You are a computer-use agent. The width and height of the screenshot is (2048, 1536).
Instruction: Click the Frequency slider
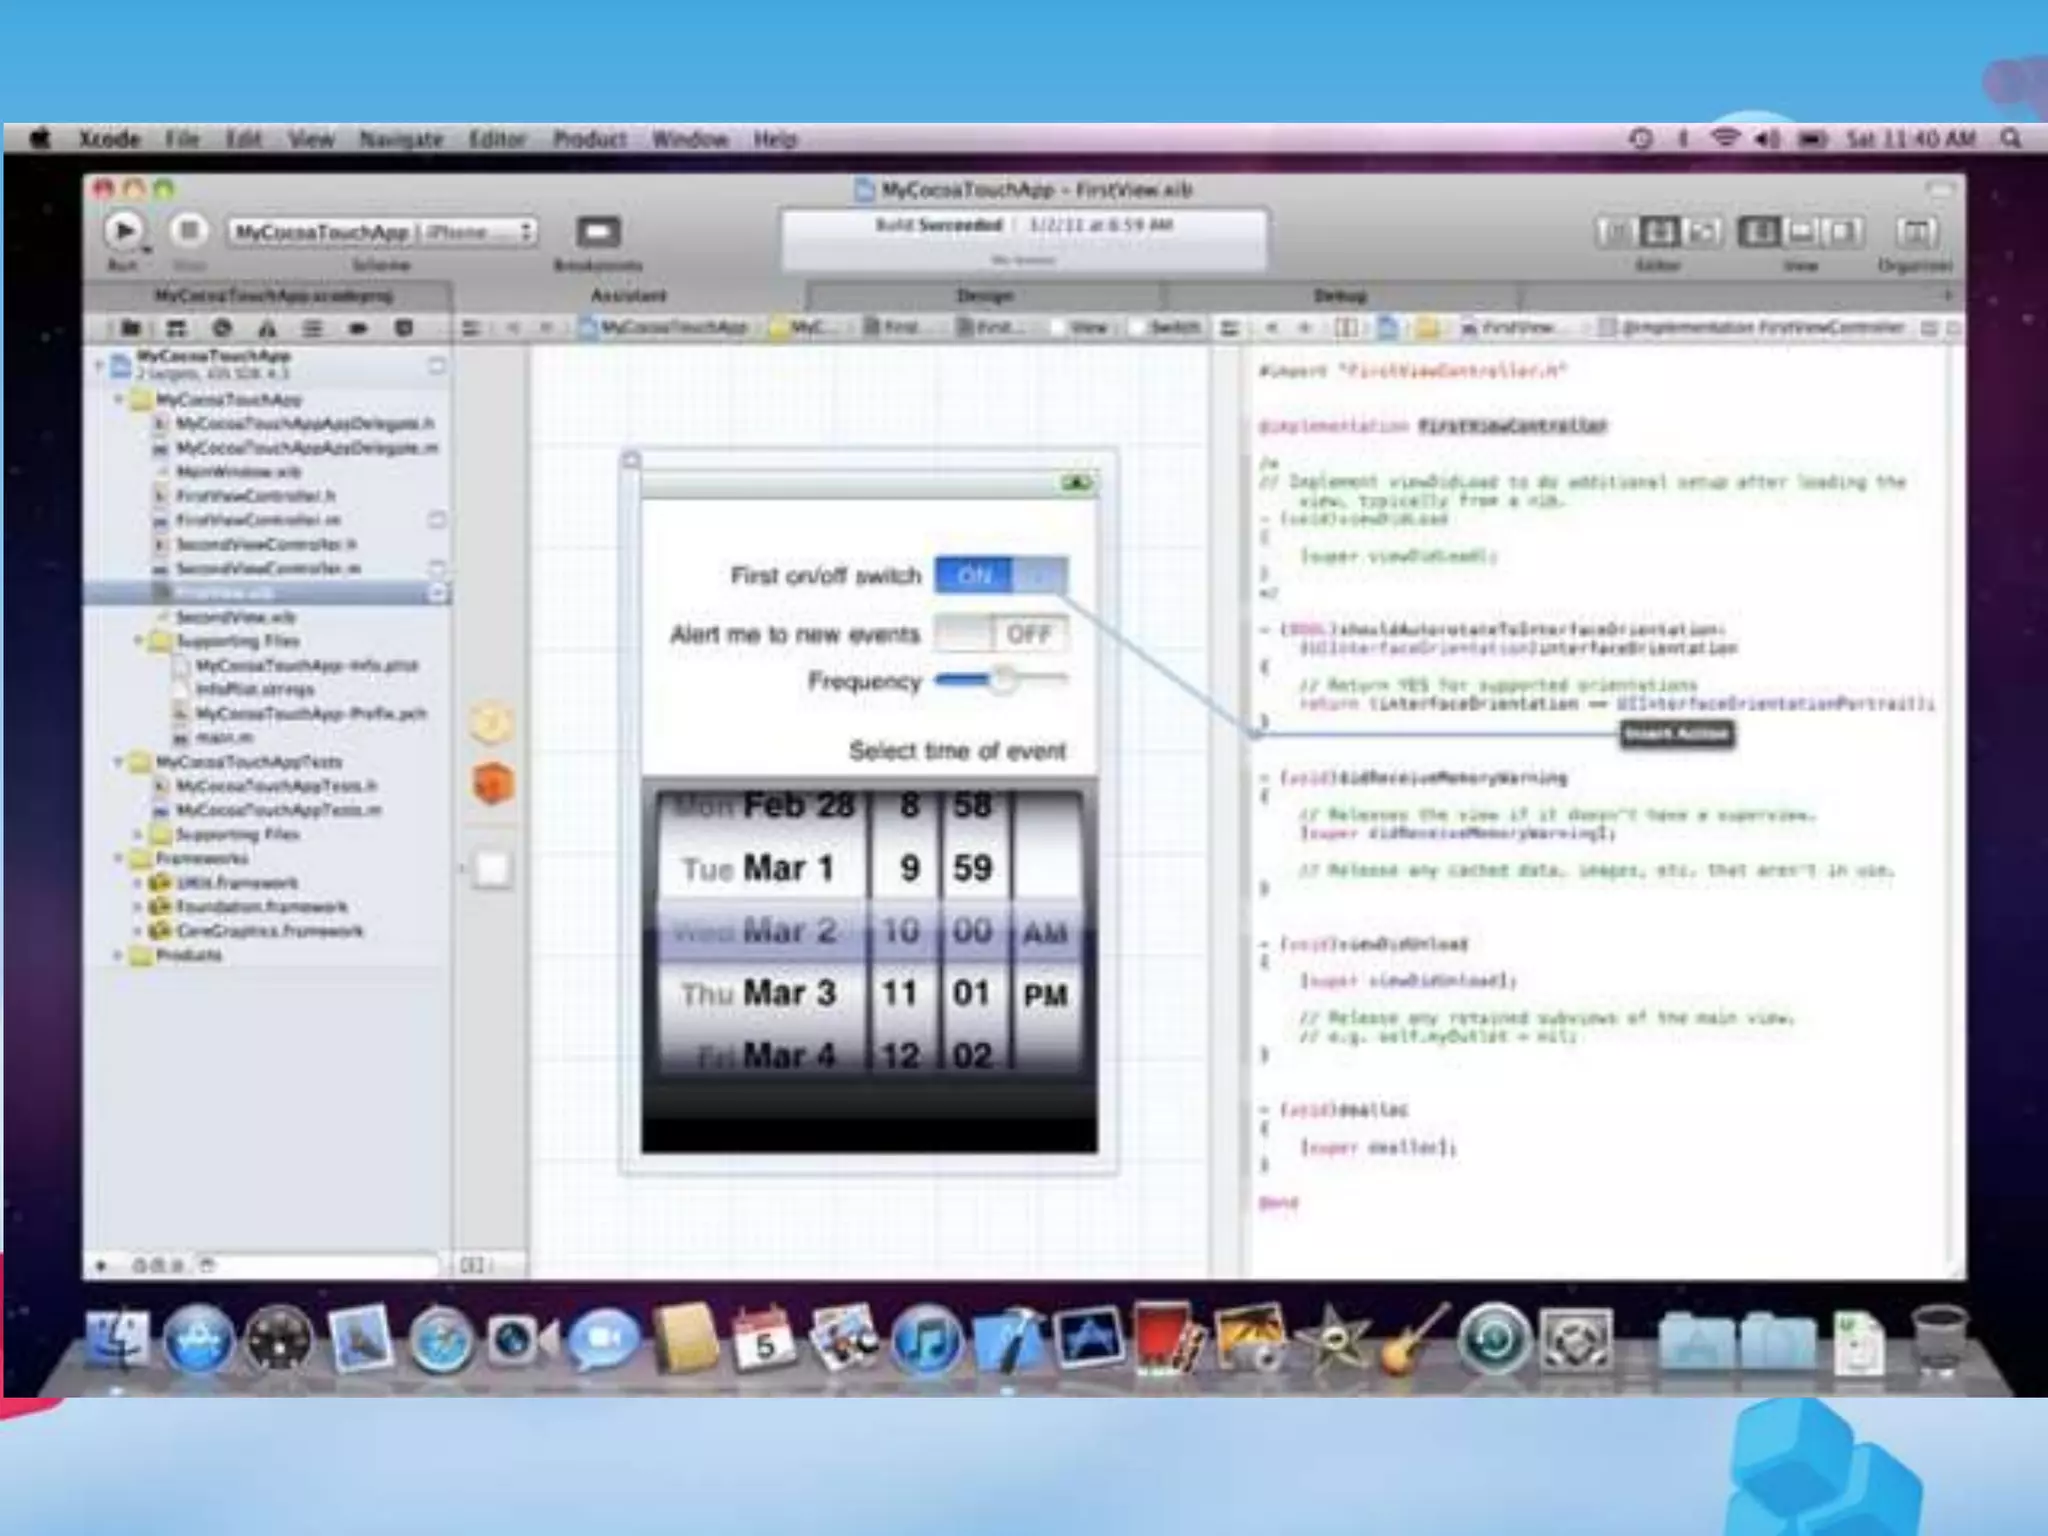pyautogui.click(x=1000, y=681)
